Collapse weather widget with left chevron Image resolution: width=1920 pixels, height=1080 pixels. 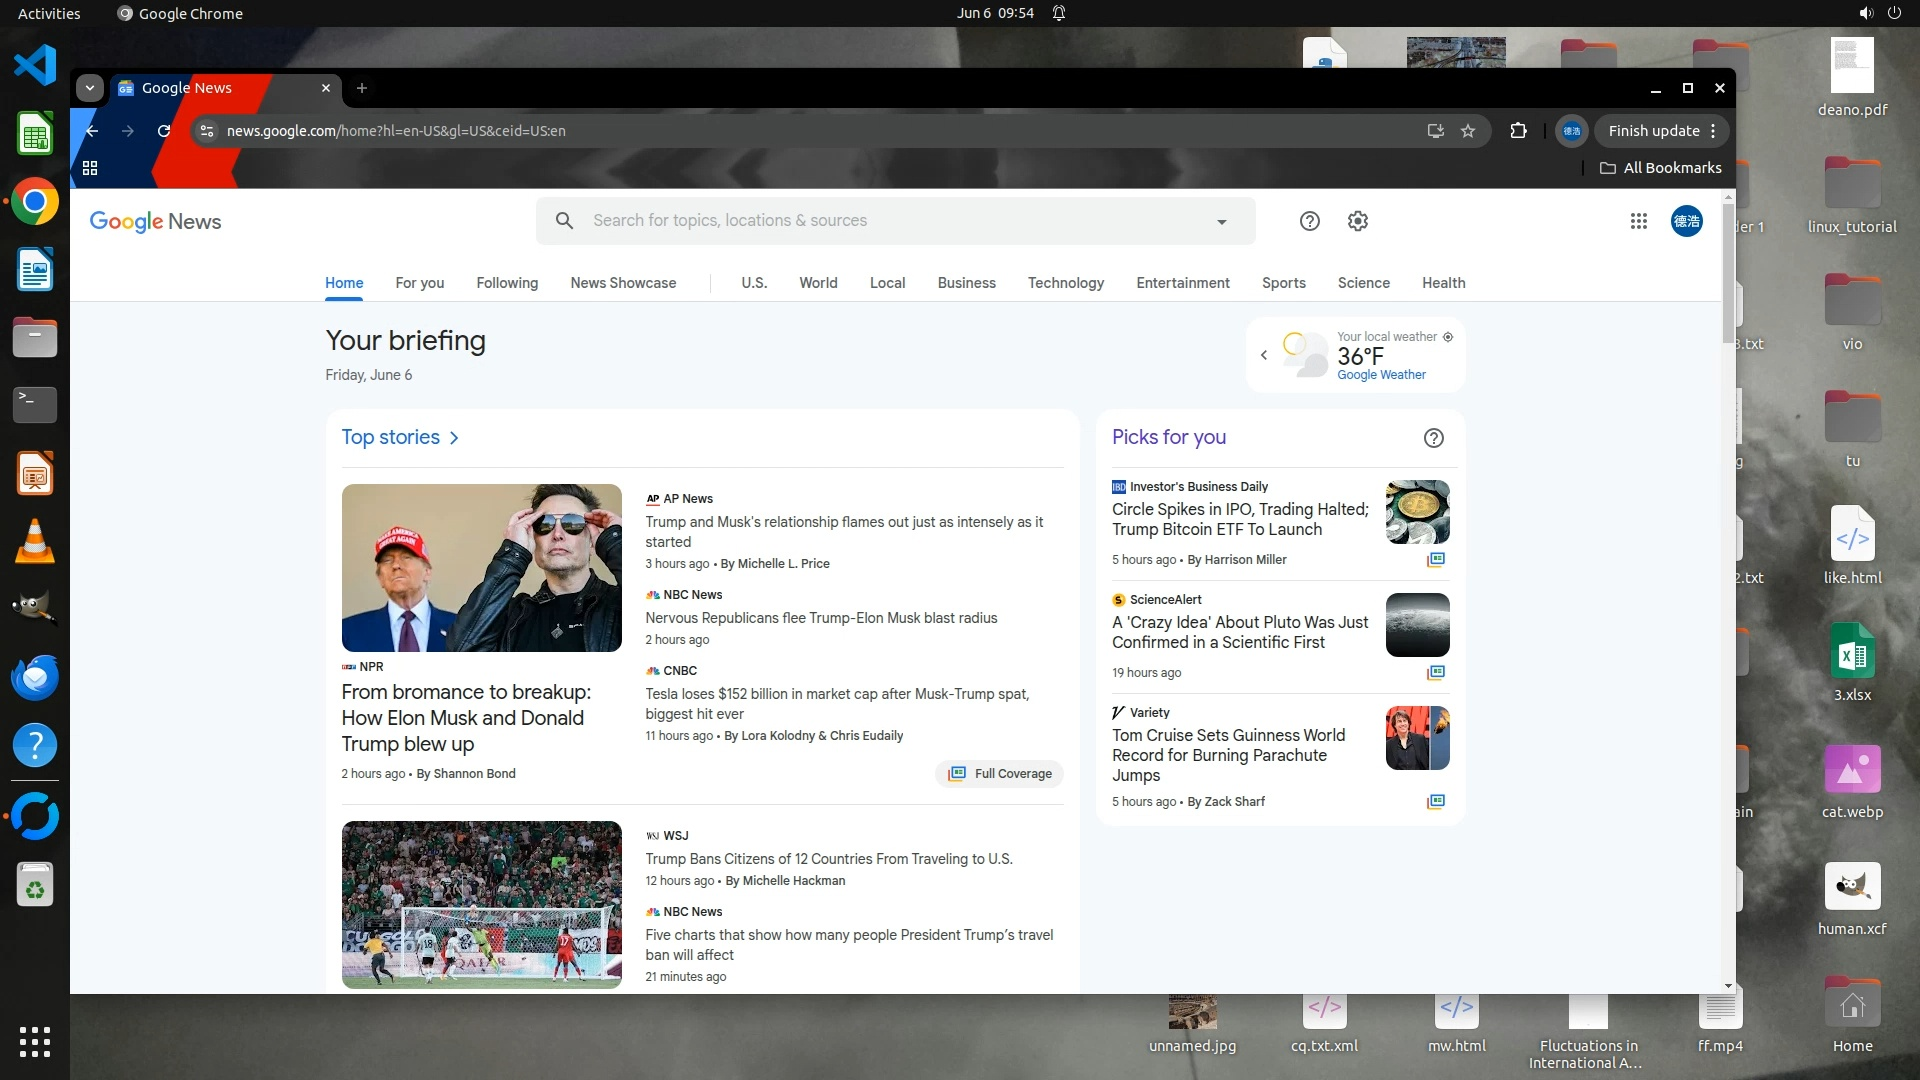point(1264,355)
